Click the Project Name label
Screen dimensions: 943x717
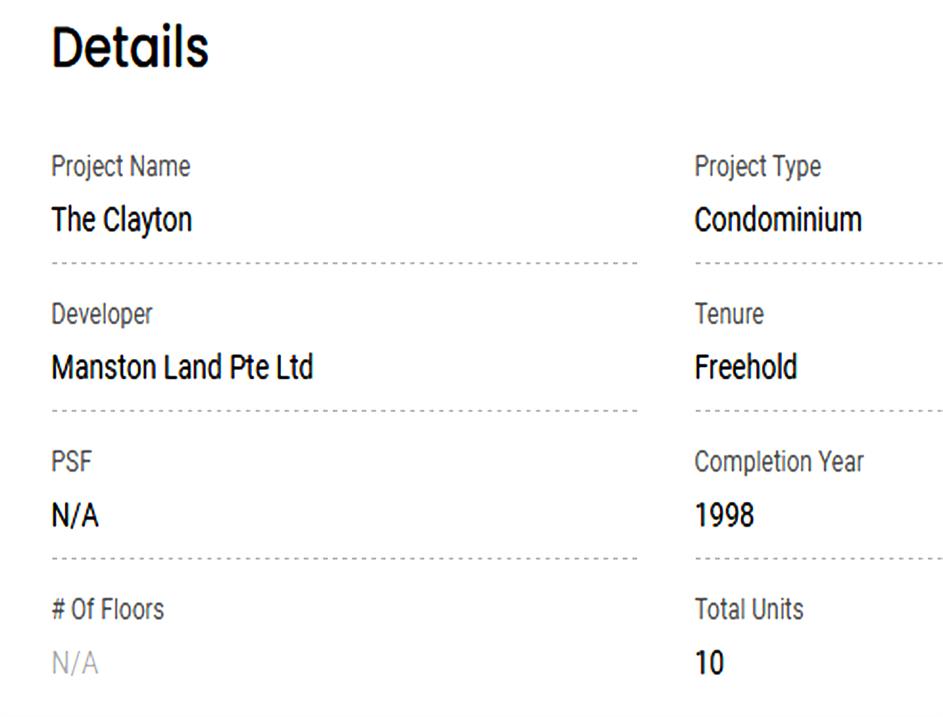point(120,166)
